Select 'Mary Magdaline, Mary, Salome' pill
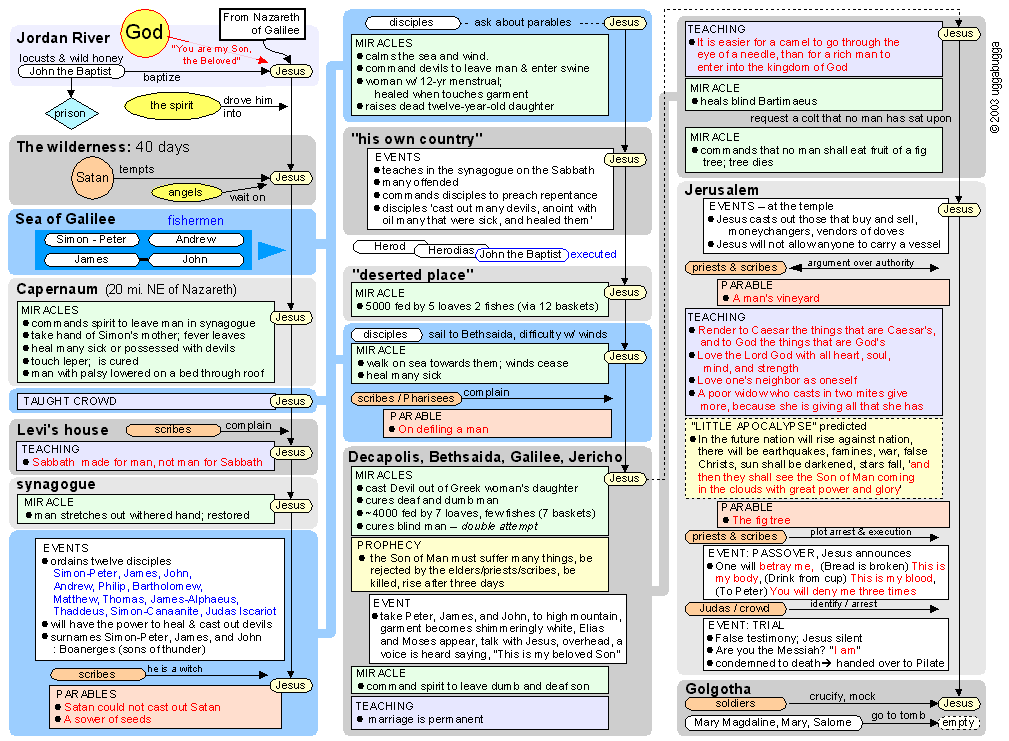 (x=773, y=723)
